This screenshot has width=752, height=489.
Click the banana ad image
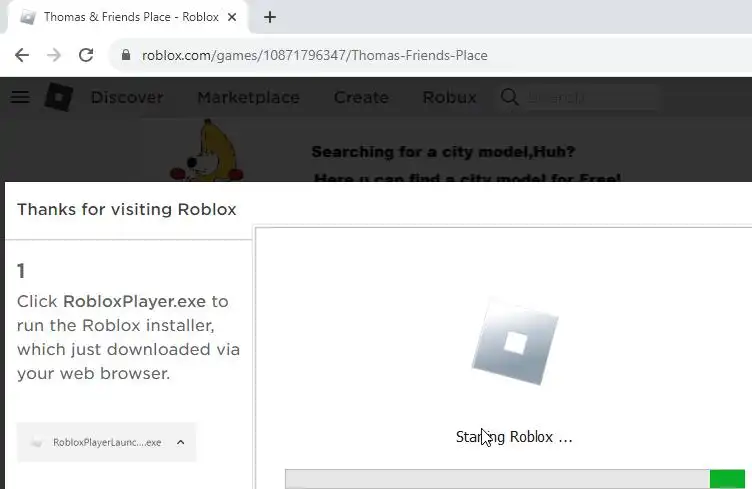tap(207, 150)
